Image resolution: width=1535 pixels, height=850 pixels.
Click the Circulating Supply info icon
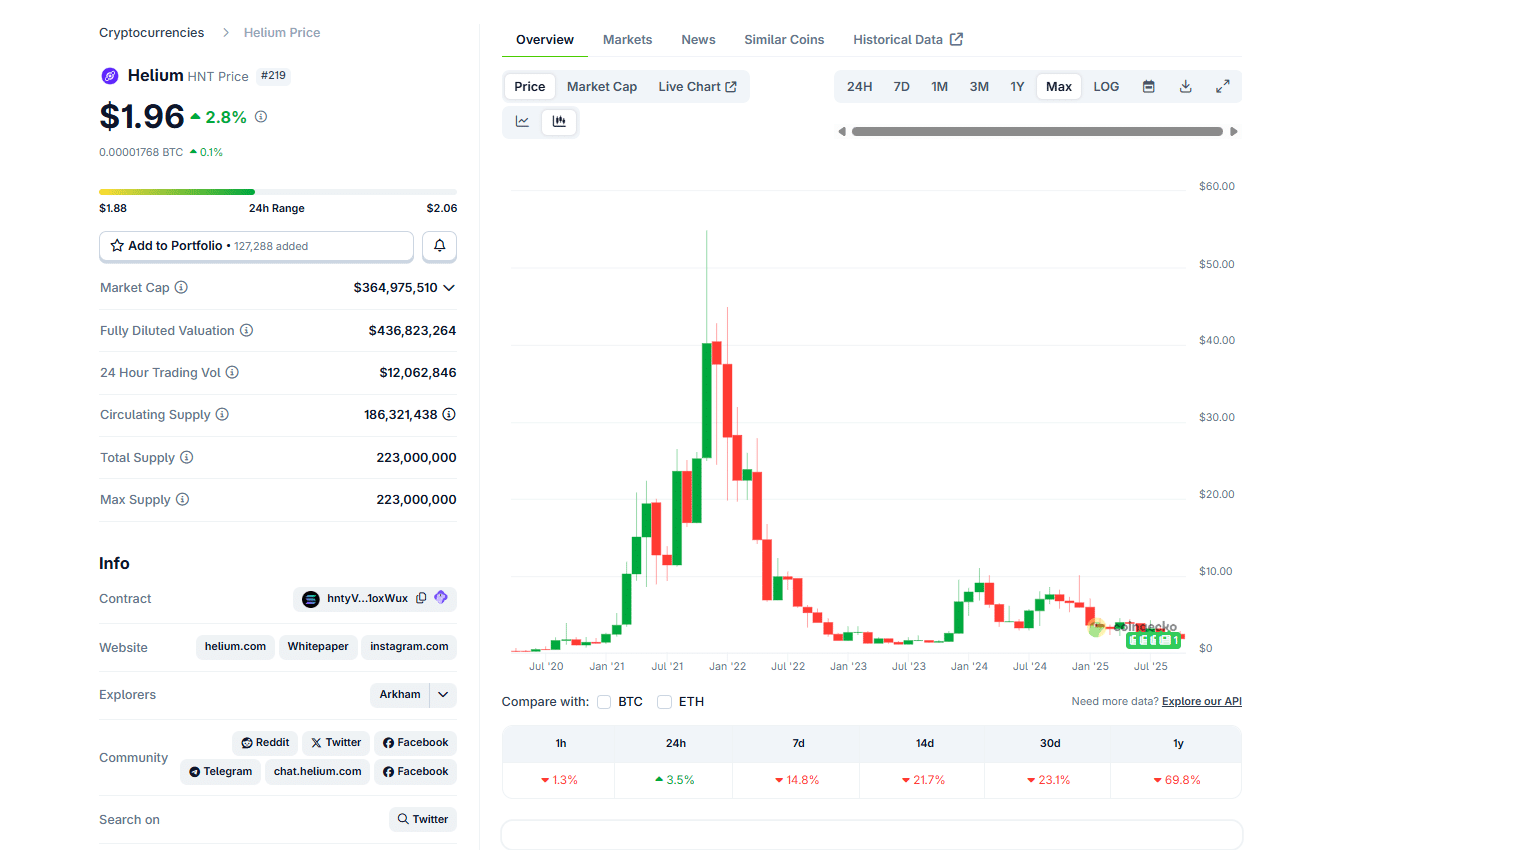(x=222, y=415)
